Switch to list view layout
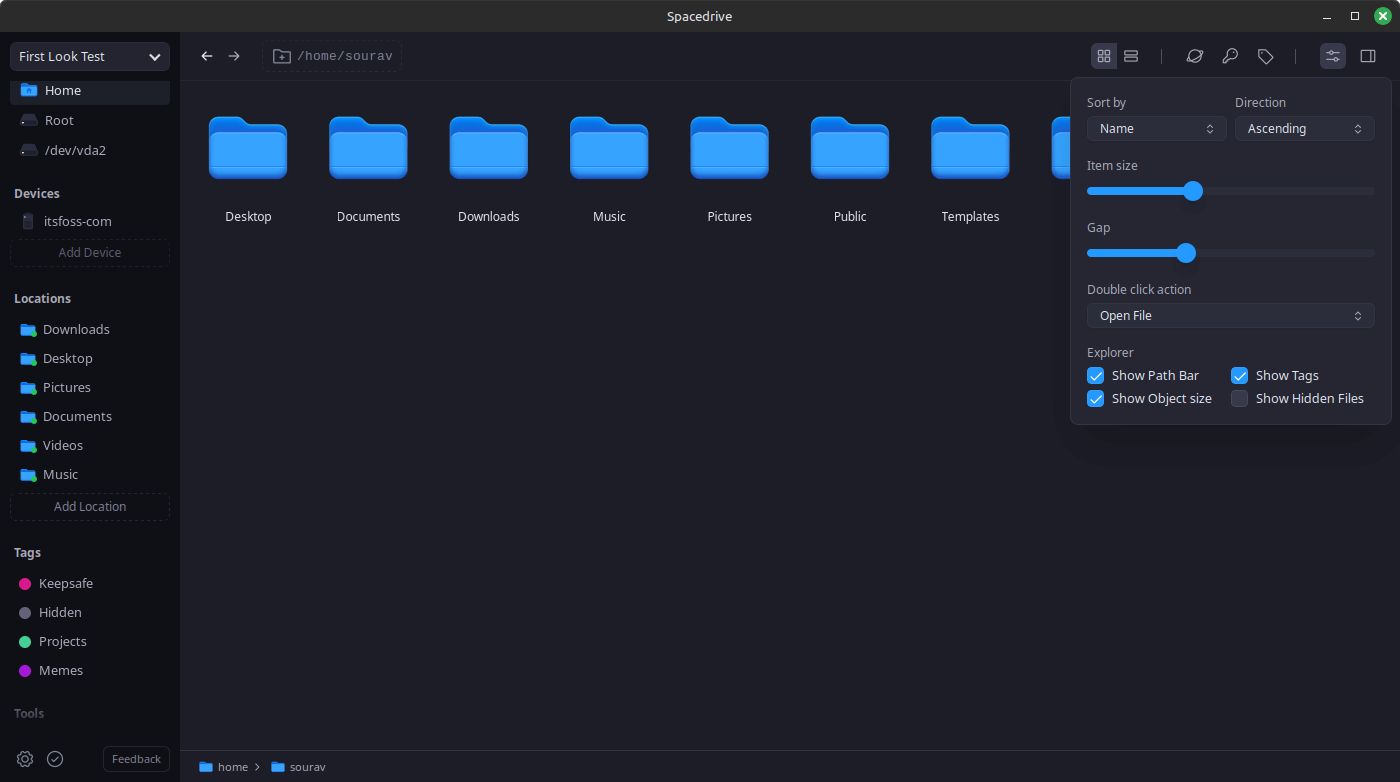Viewport: 1400px width, 782px height. [x=1131, y=56]
